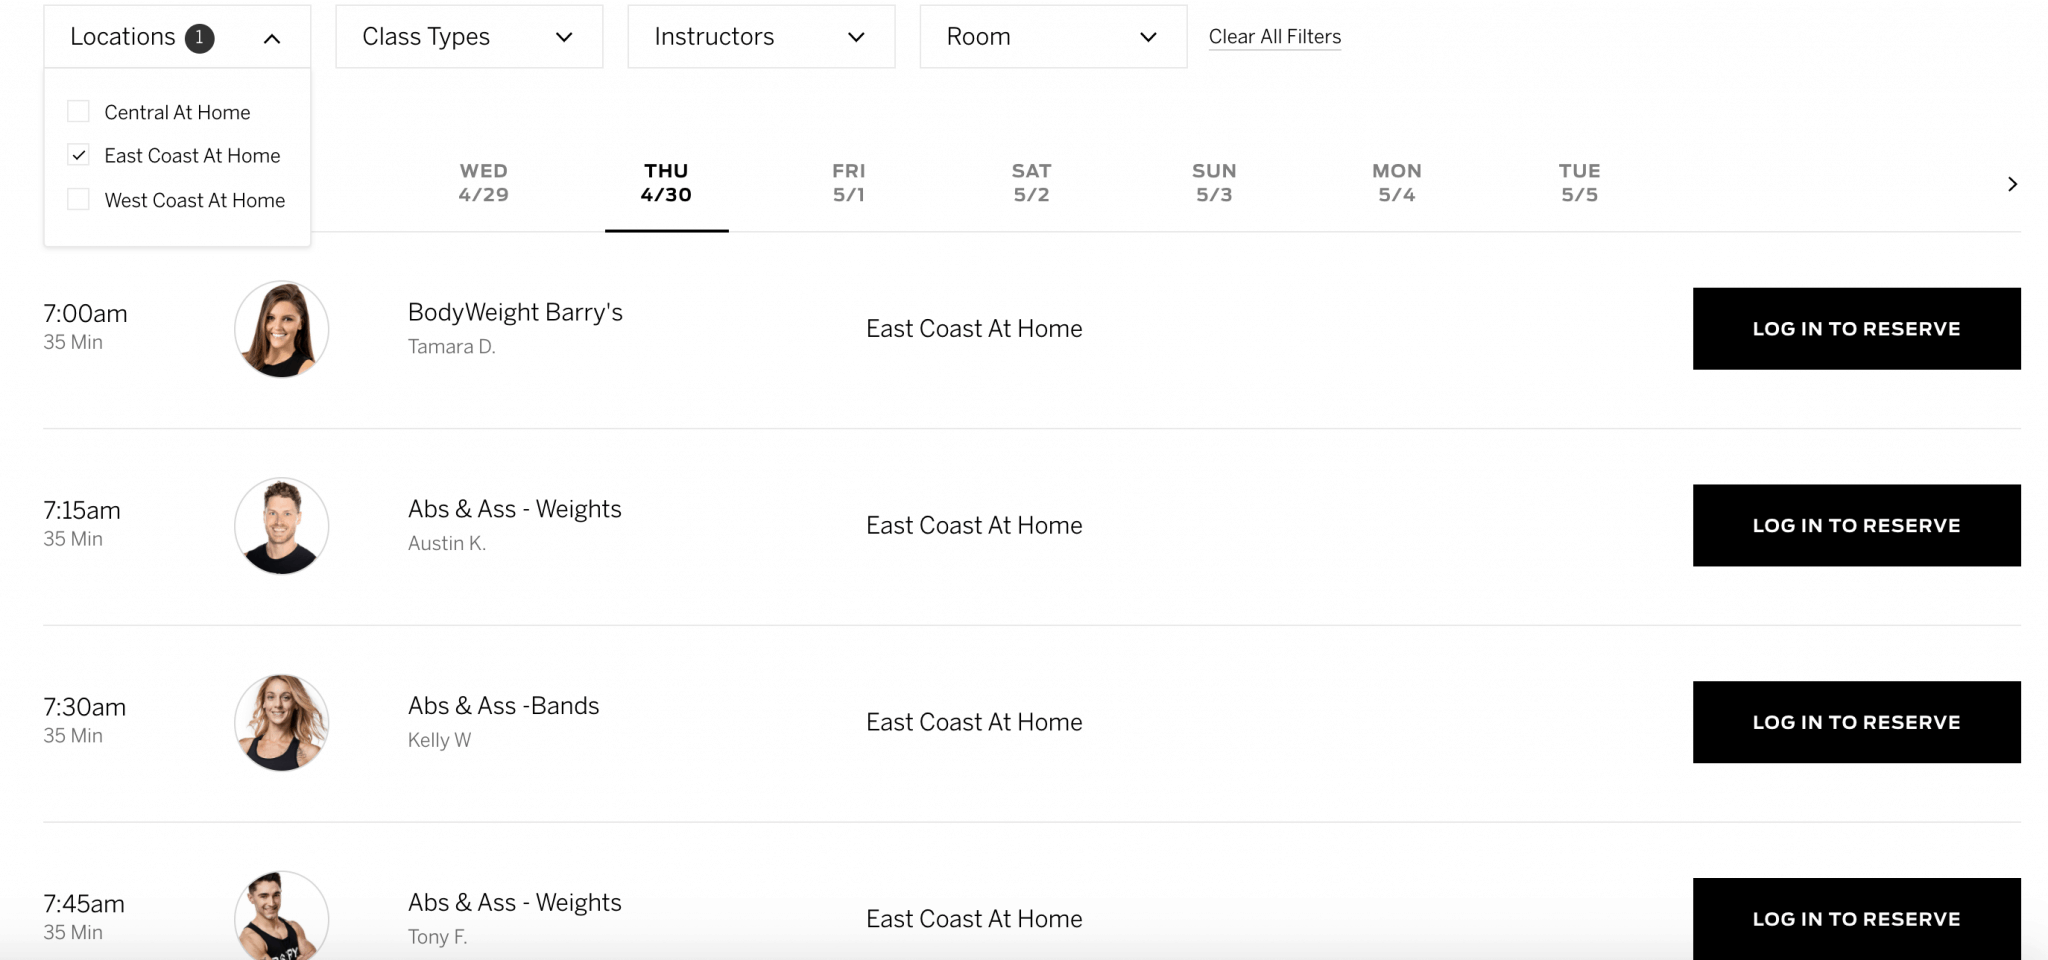Click the next week arrow icon

pos(2012,184)
